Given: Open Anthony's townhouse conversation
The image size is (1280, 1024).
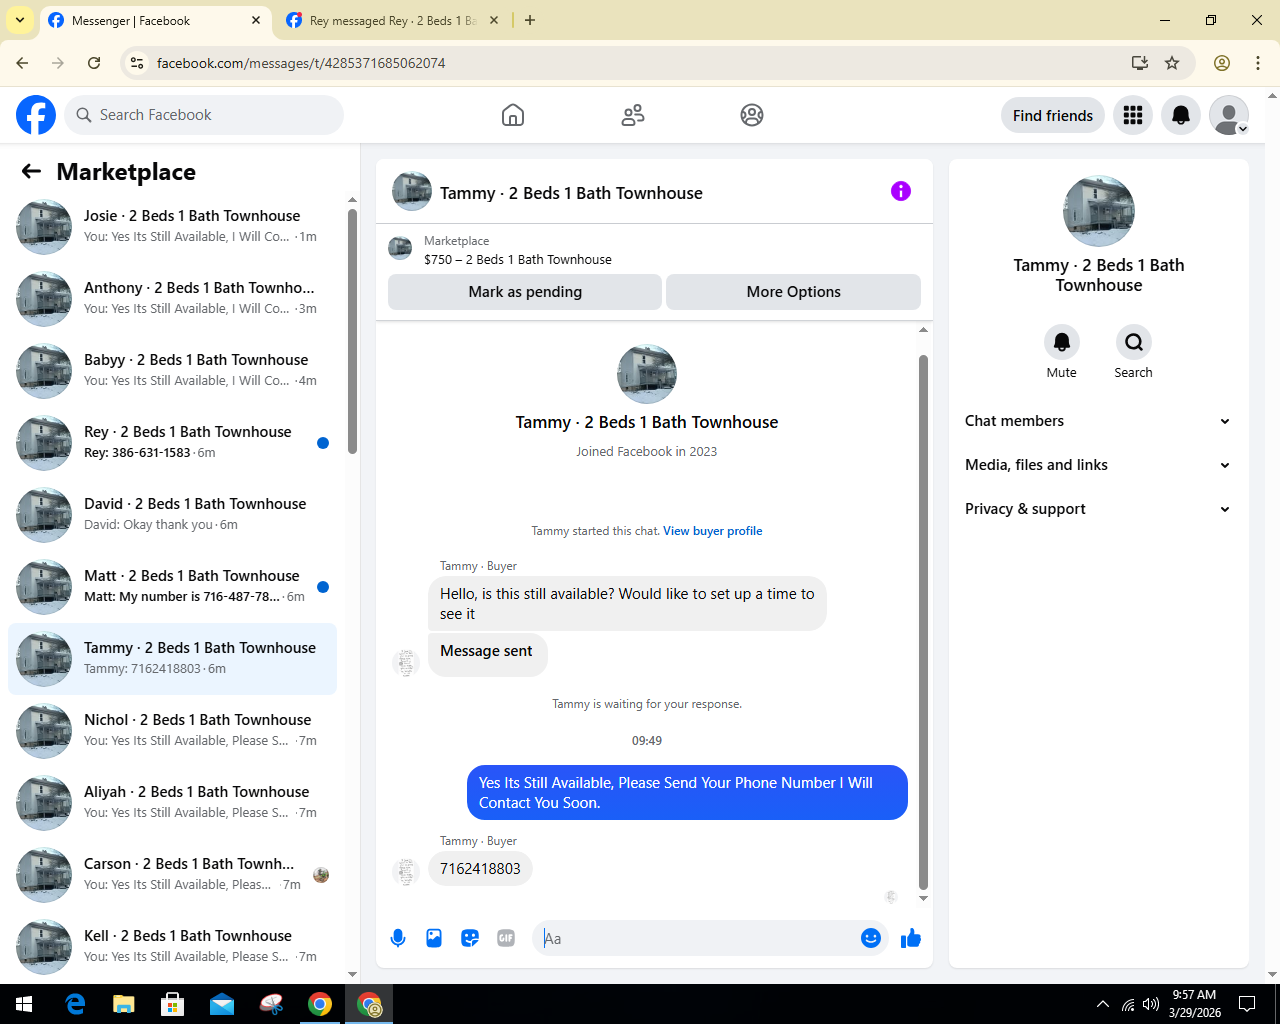Looking at the screenshot, I should [172, 299].
